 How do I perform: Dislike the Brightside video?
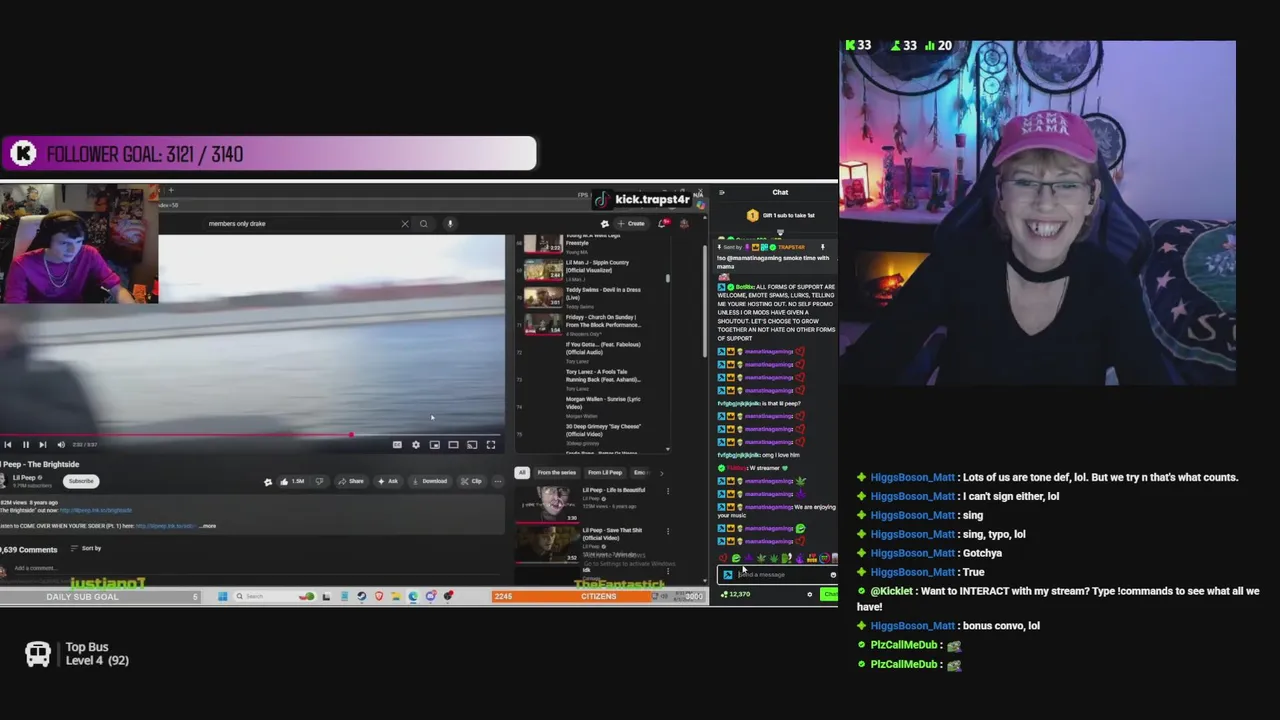(319, 481)
